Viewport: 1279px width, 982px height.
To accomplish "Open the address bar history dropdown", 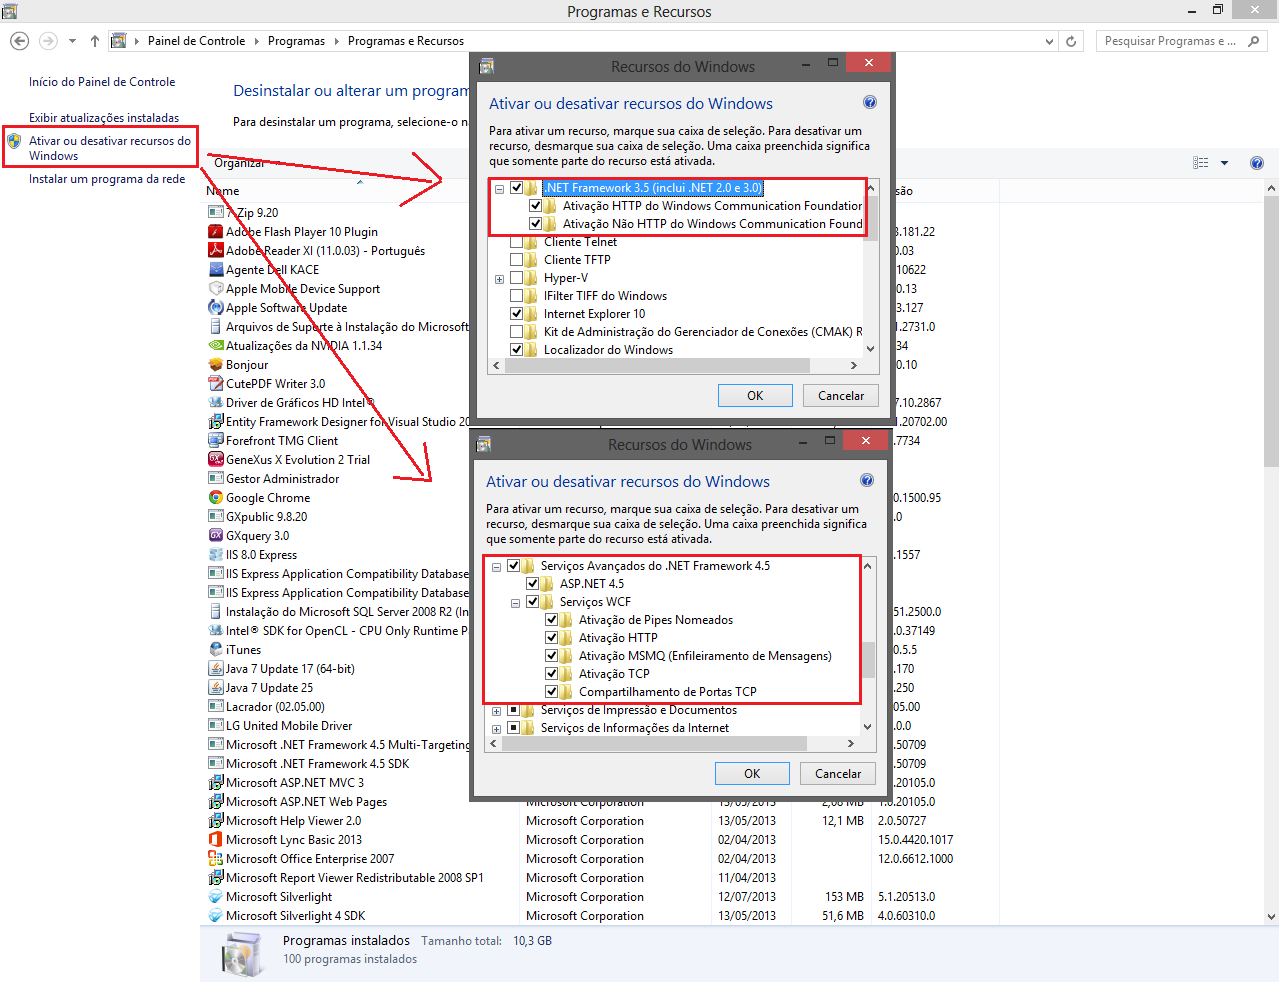I will pyautogui.click(x=1049, y=41).
